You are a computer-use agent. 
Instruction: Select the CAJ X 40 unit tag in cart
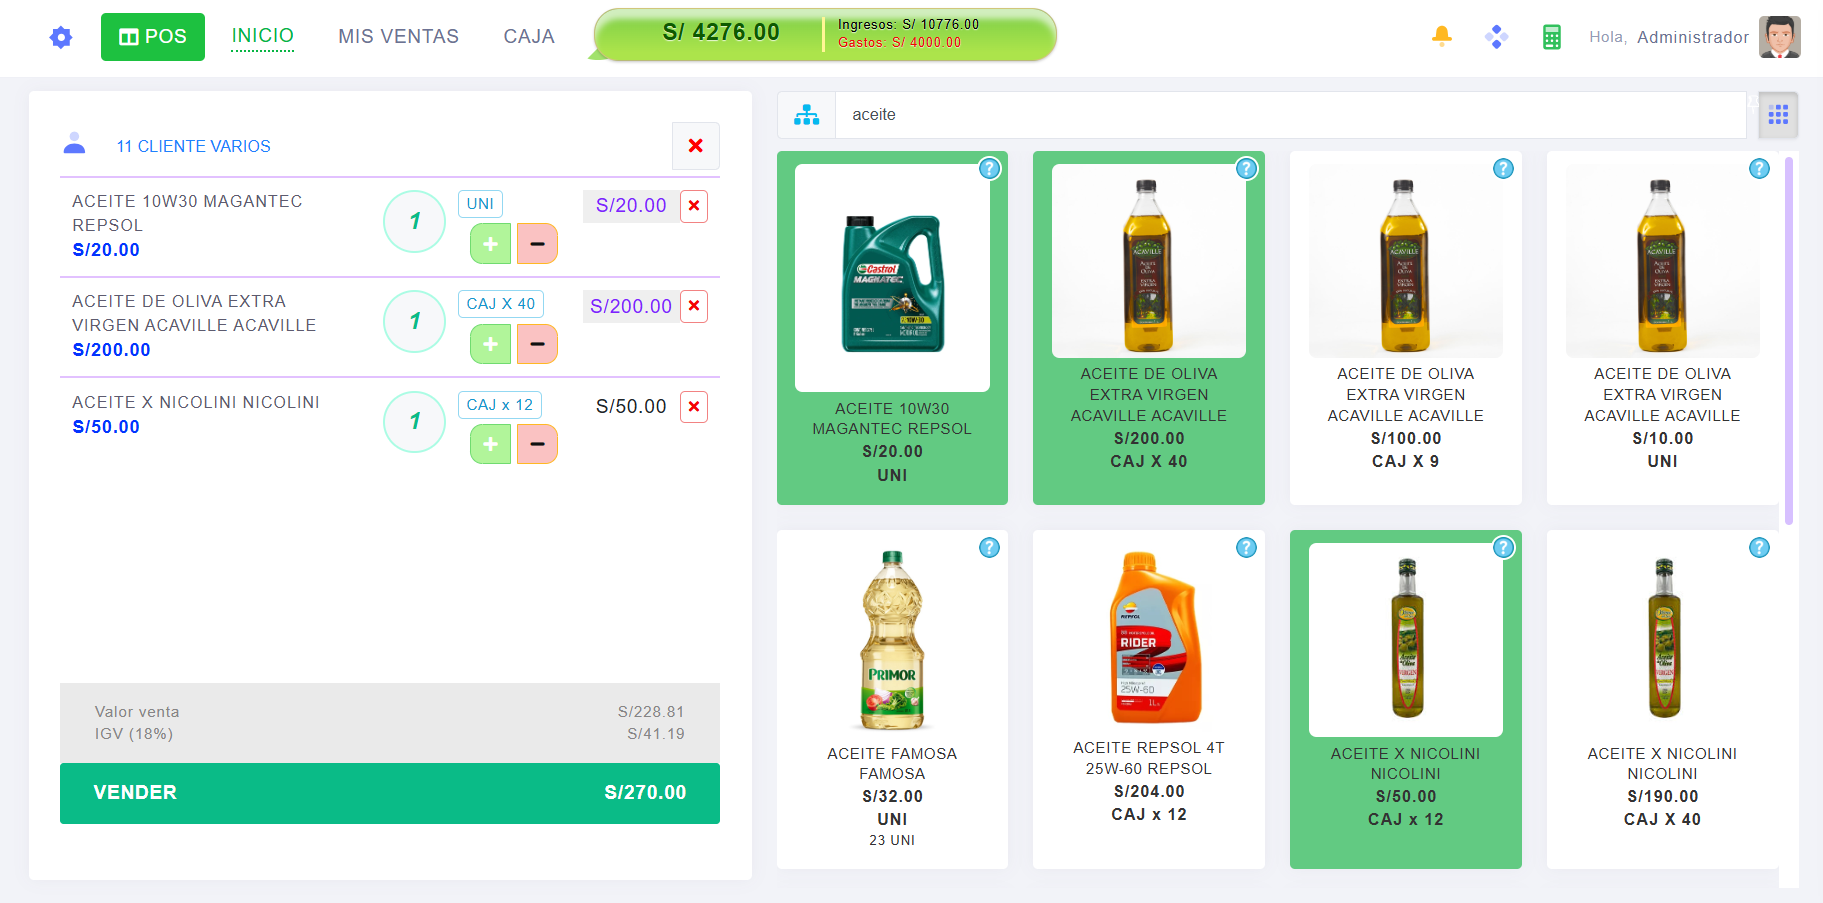[x=500, y=304]
